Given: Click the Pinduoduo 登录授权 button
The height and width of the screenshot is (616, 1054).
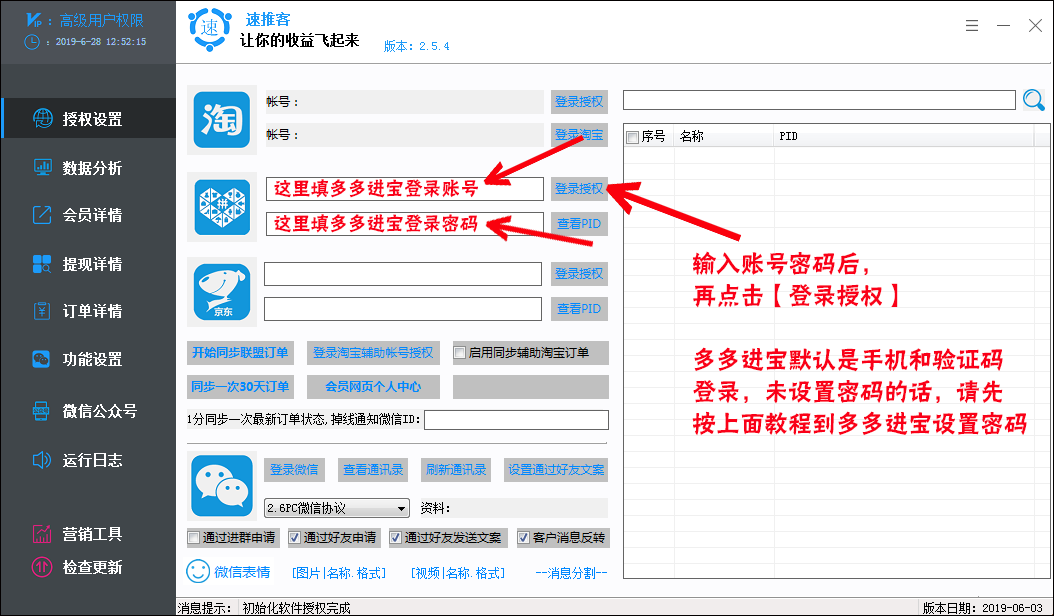Looking at the screenshot, I should pyautogui.click(x=579, y=189).
